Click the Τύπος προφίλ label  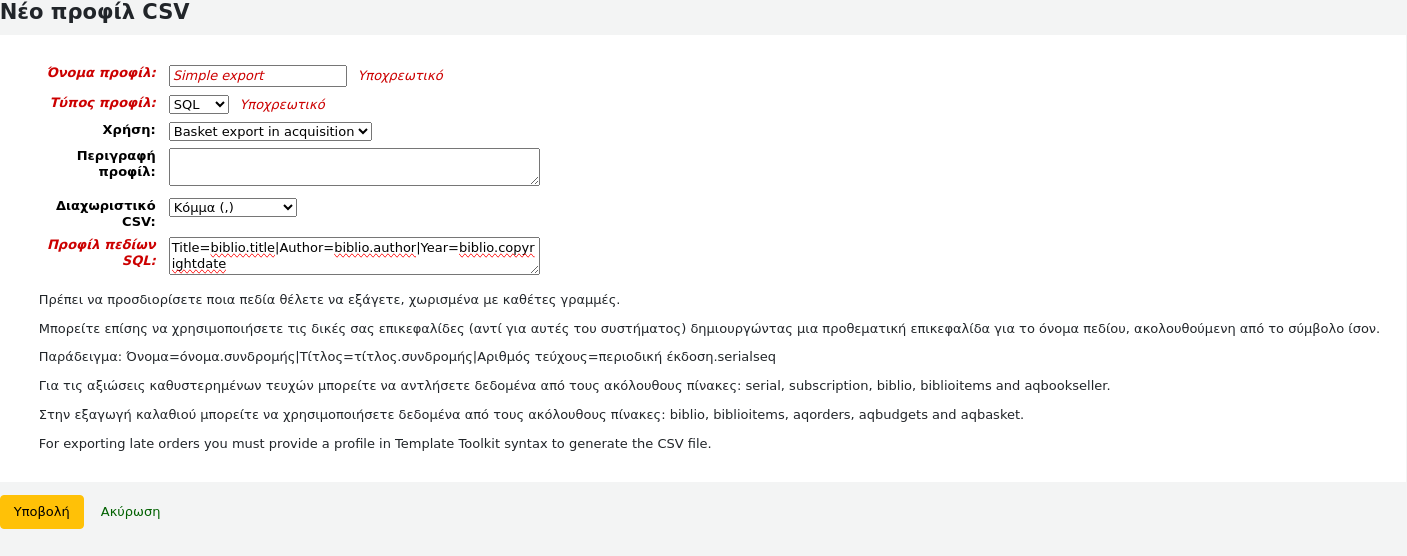pyautogui.click(x=103, y=103)
